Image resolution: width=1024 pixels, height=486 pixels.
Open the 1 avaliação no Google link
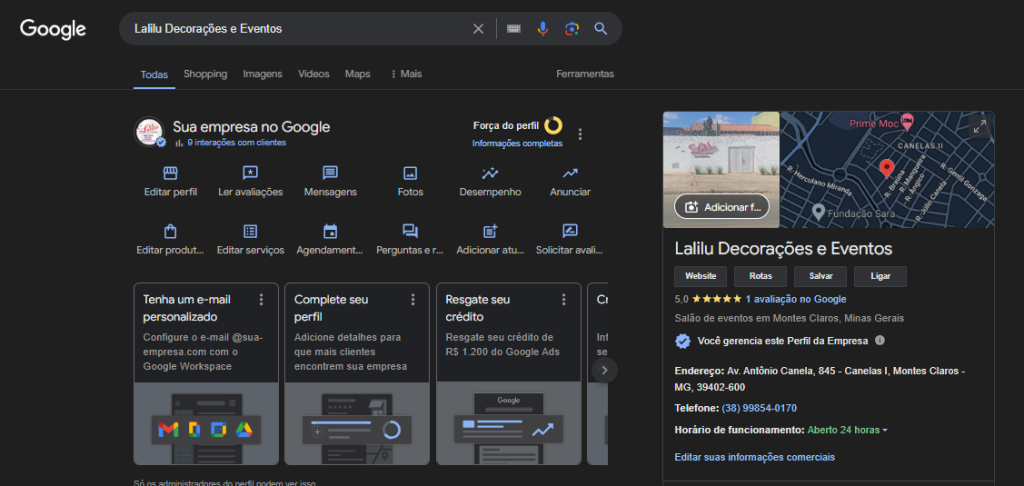click(x=795, y=299)
